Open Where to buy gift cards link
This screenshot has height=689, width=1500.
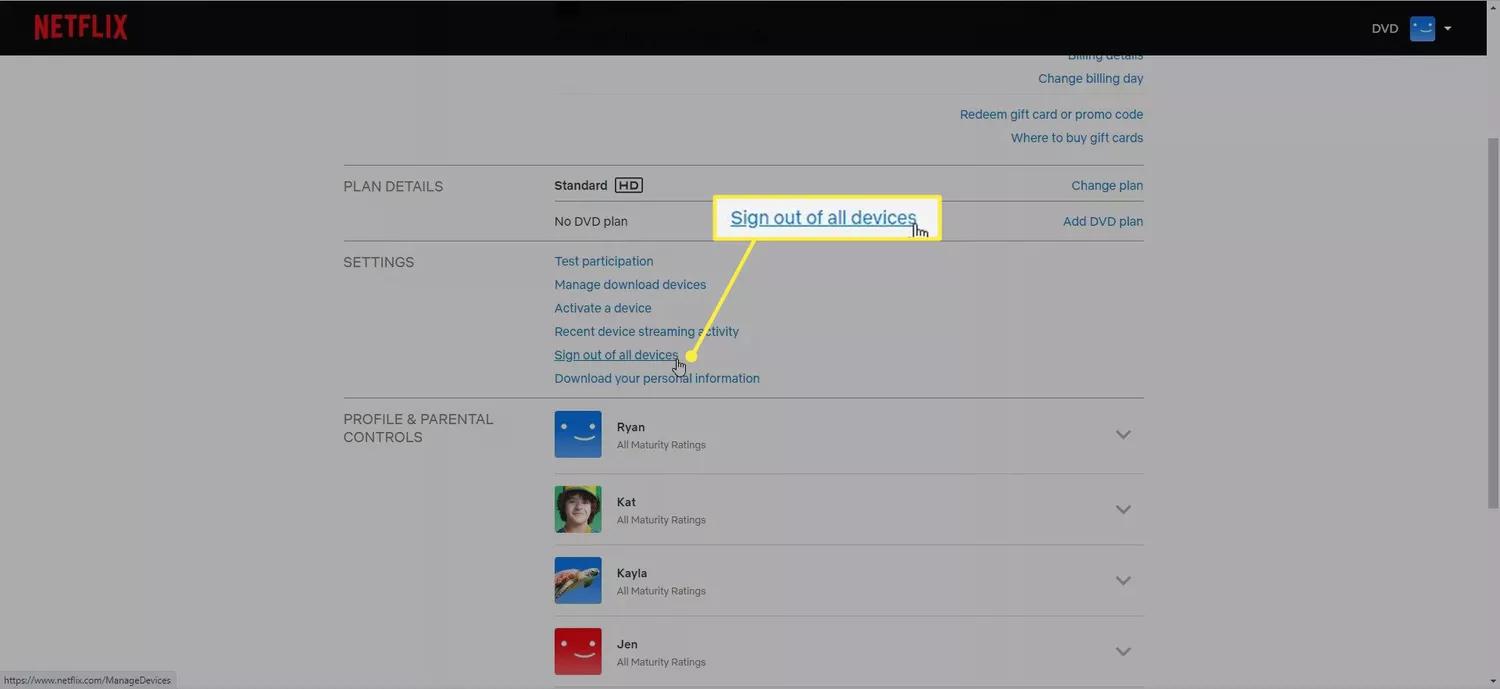(x=1077, y=138)
